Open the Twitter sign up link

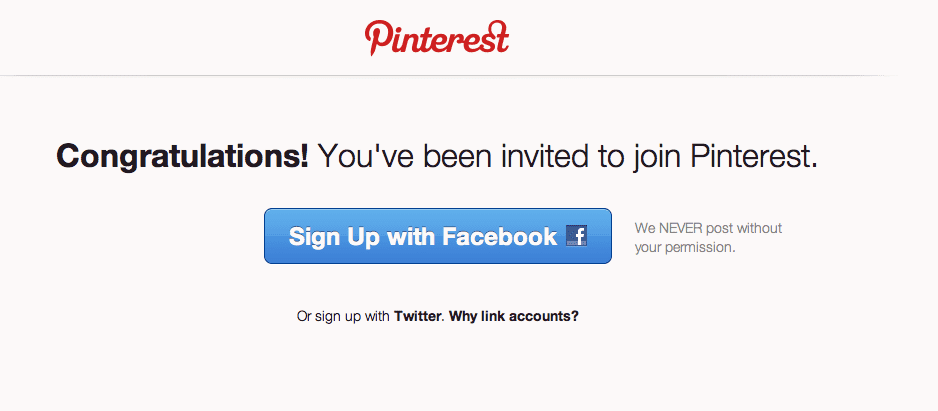tap(418, 316)
